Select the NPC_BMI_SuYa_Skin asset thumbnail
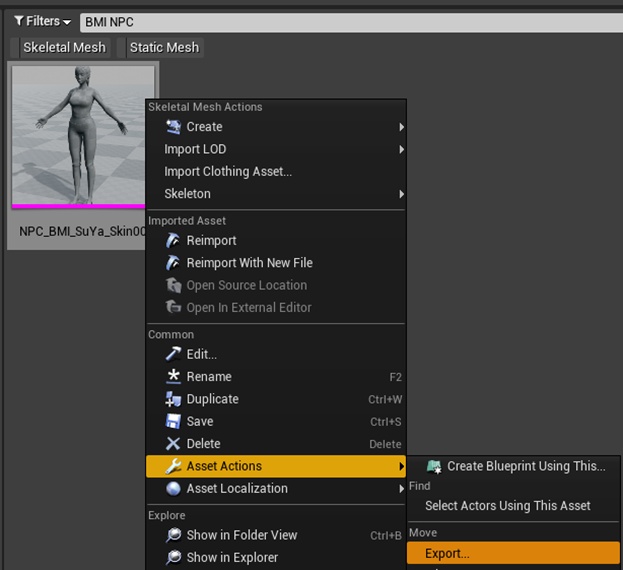623x570 pixels. point(83,137)
